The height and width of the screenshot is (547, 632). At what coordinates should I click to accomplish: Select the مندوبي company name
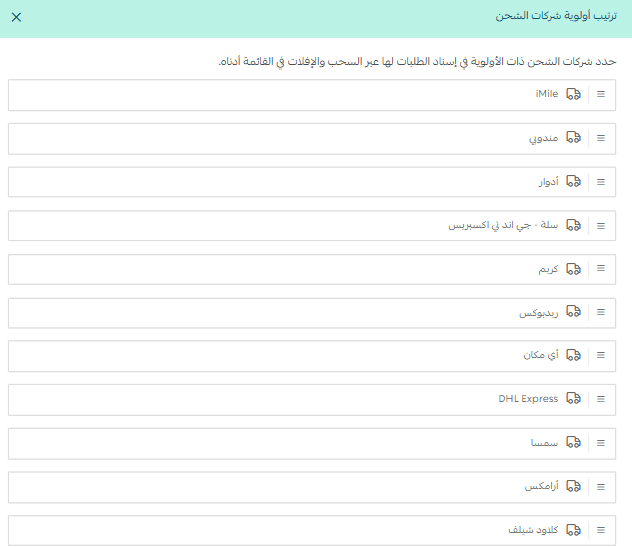(x=543, y=139)
